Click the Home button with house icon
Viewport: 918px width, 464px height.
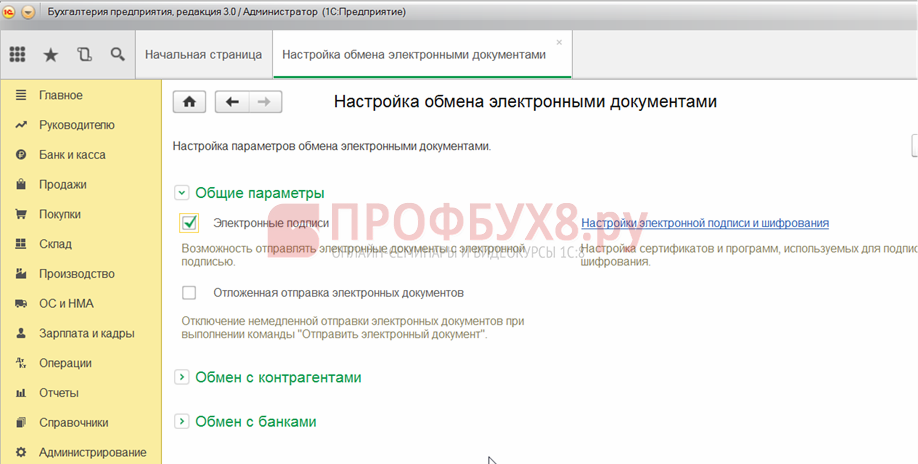coord(189,102)
